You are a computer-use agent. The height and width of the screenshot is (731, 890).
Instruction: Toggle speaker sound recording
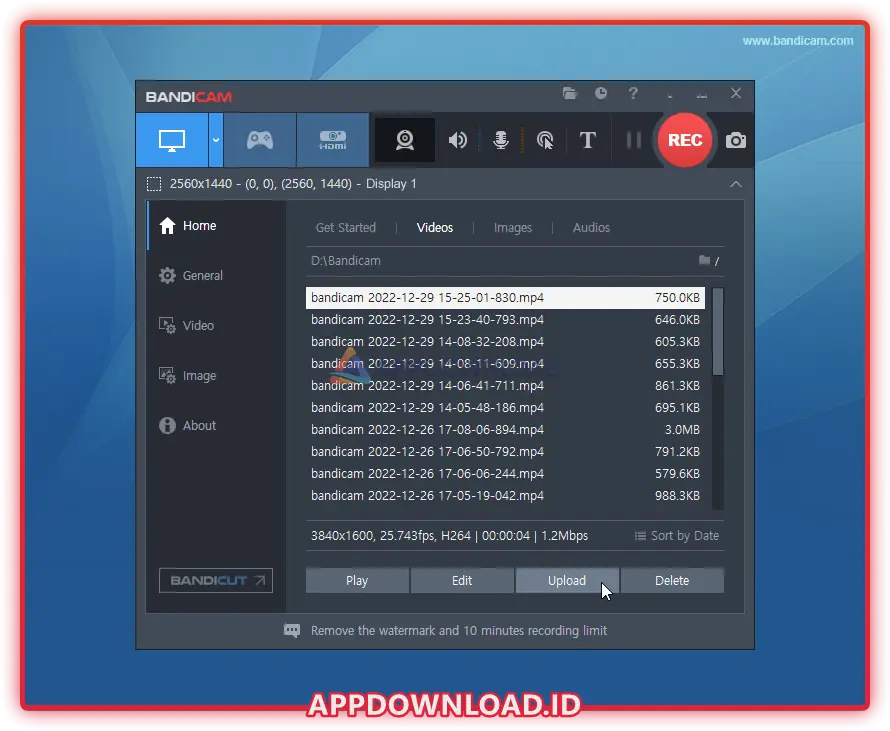click(x=458, y=141)
